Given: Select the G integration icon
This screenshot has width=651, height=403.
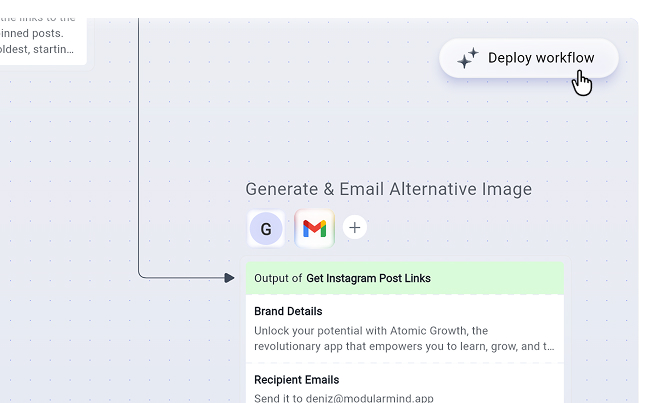Looking at the screenshot, I should coord(266,228).
